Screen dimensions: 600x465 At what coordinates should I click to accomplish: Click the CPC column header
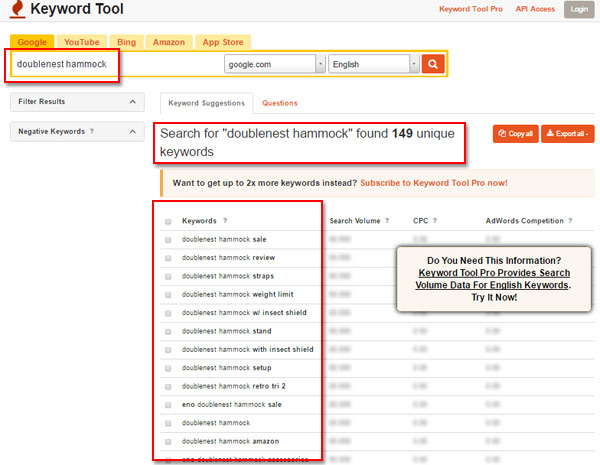click(421, 221)
